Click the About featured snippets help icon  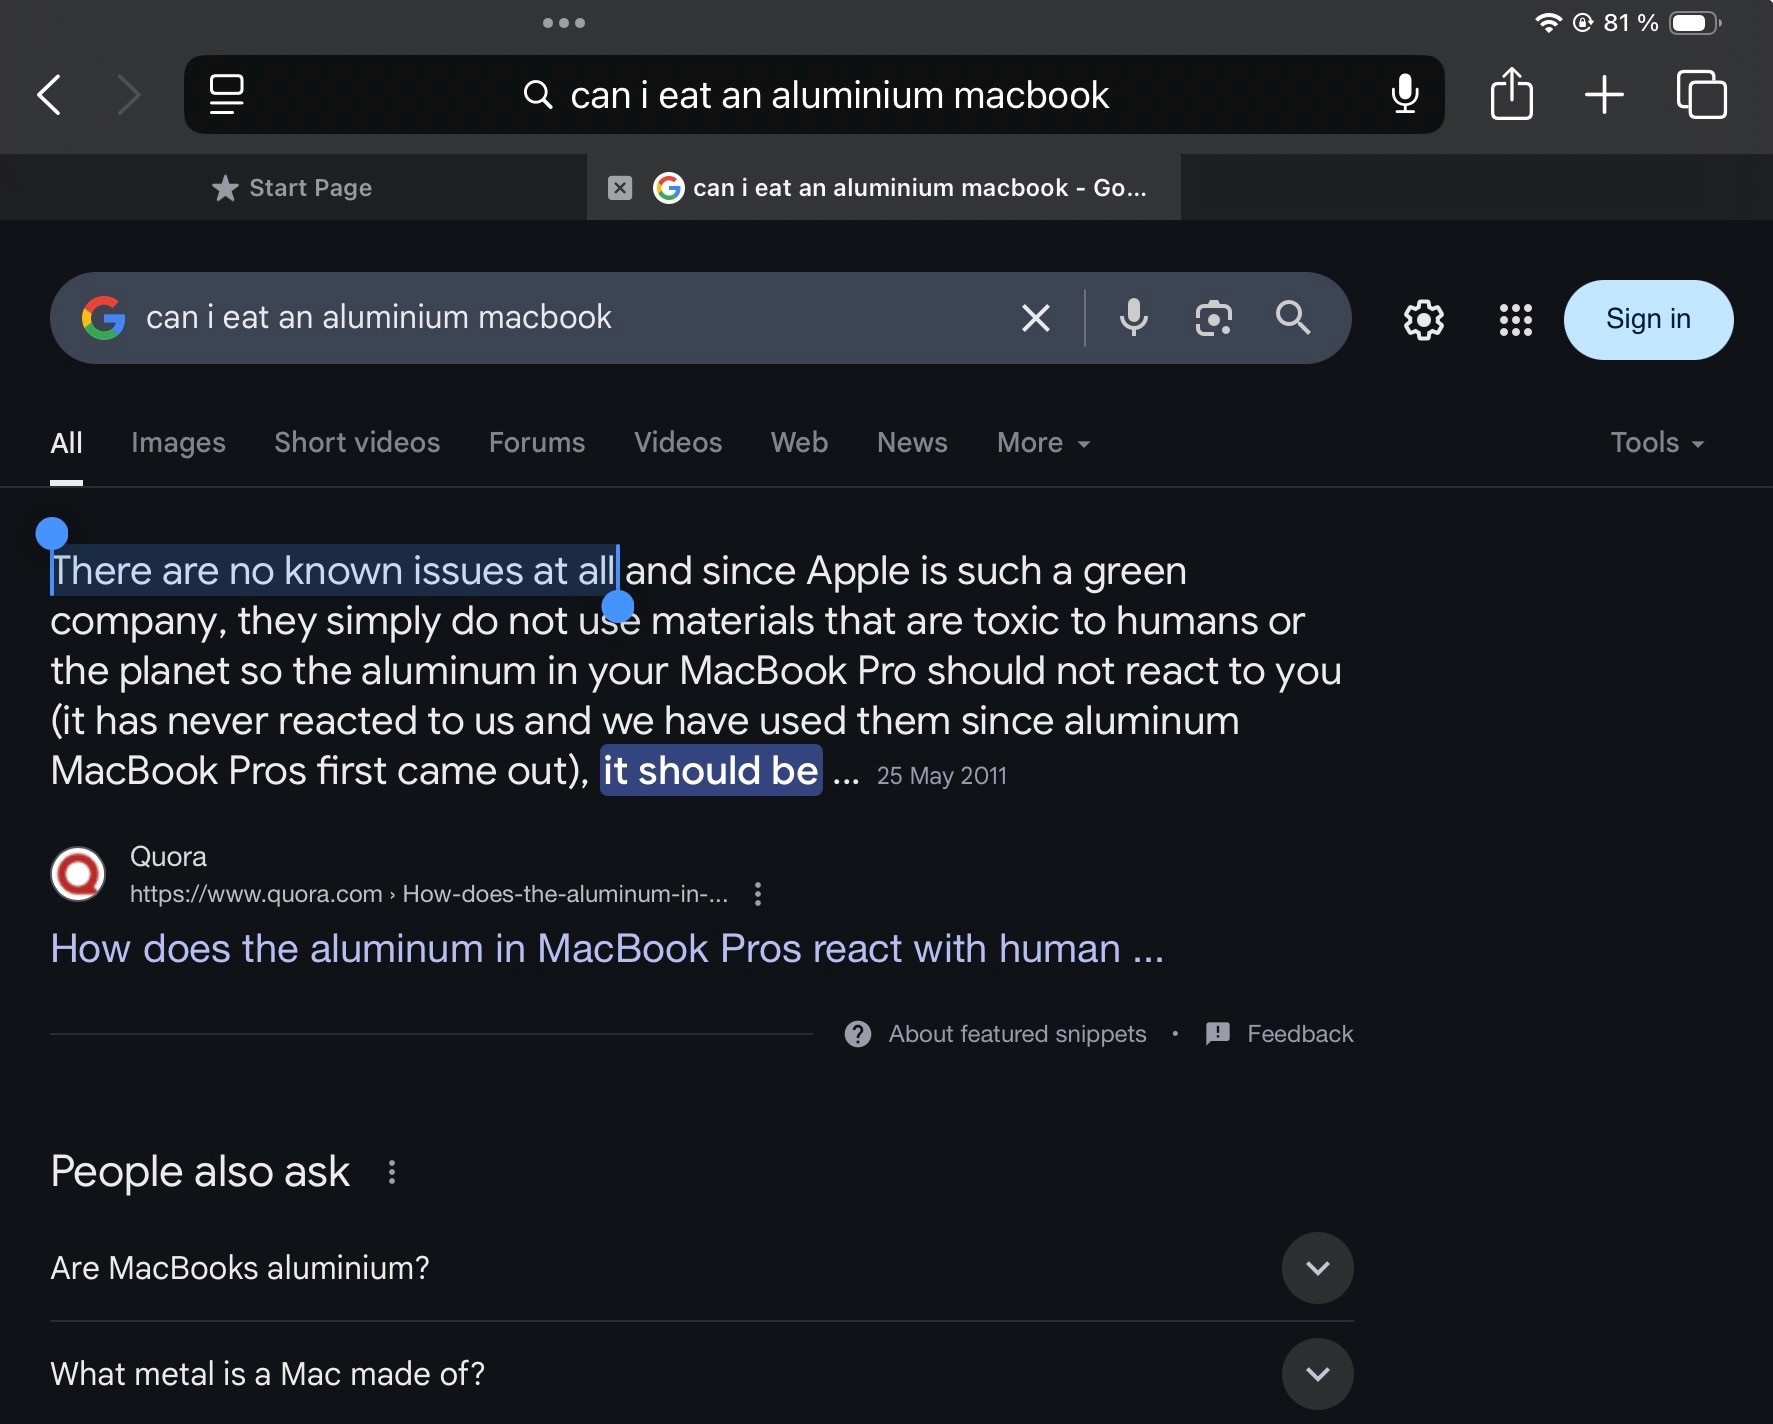(858, 1034)
